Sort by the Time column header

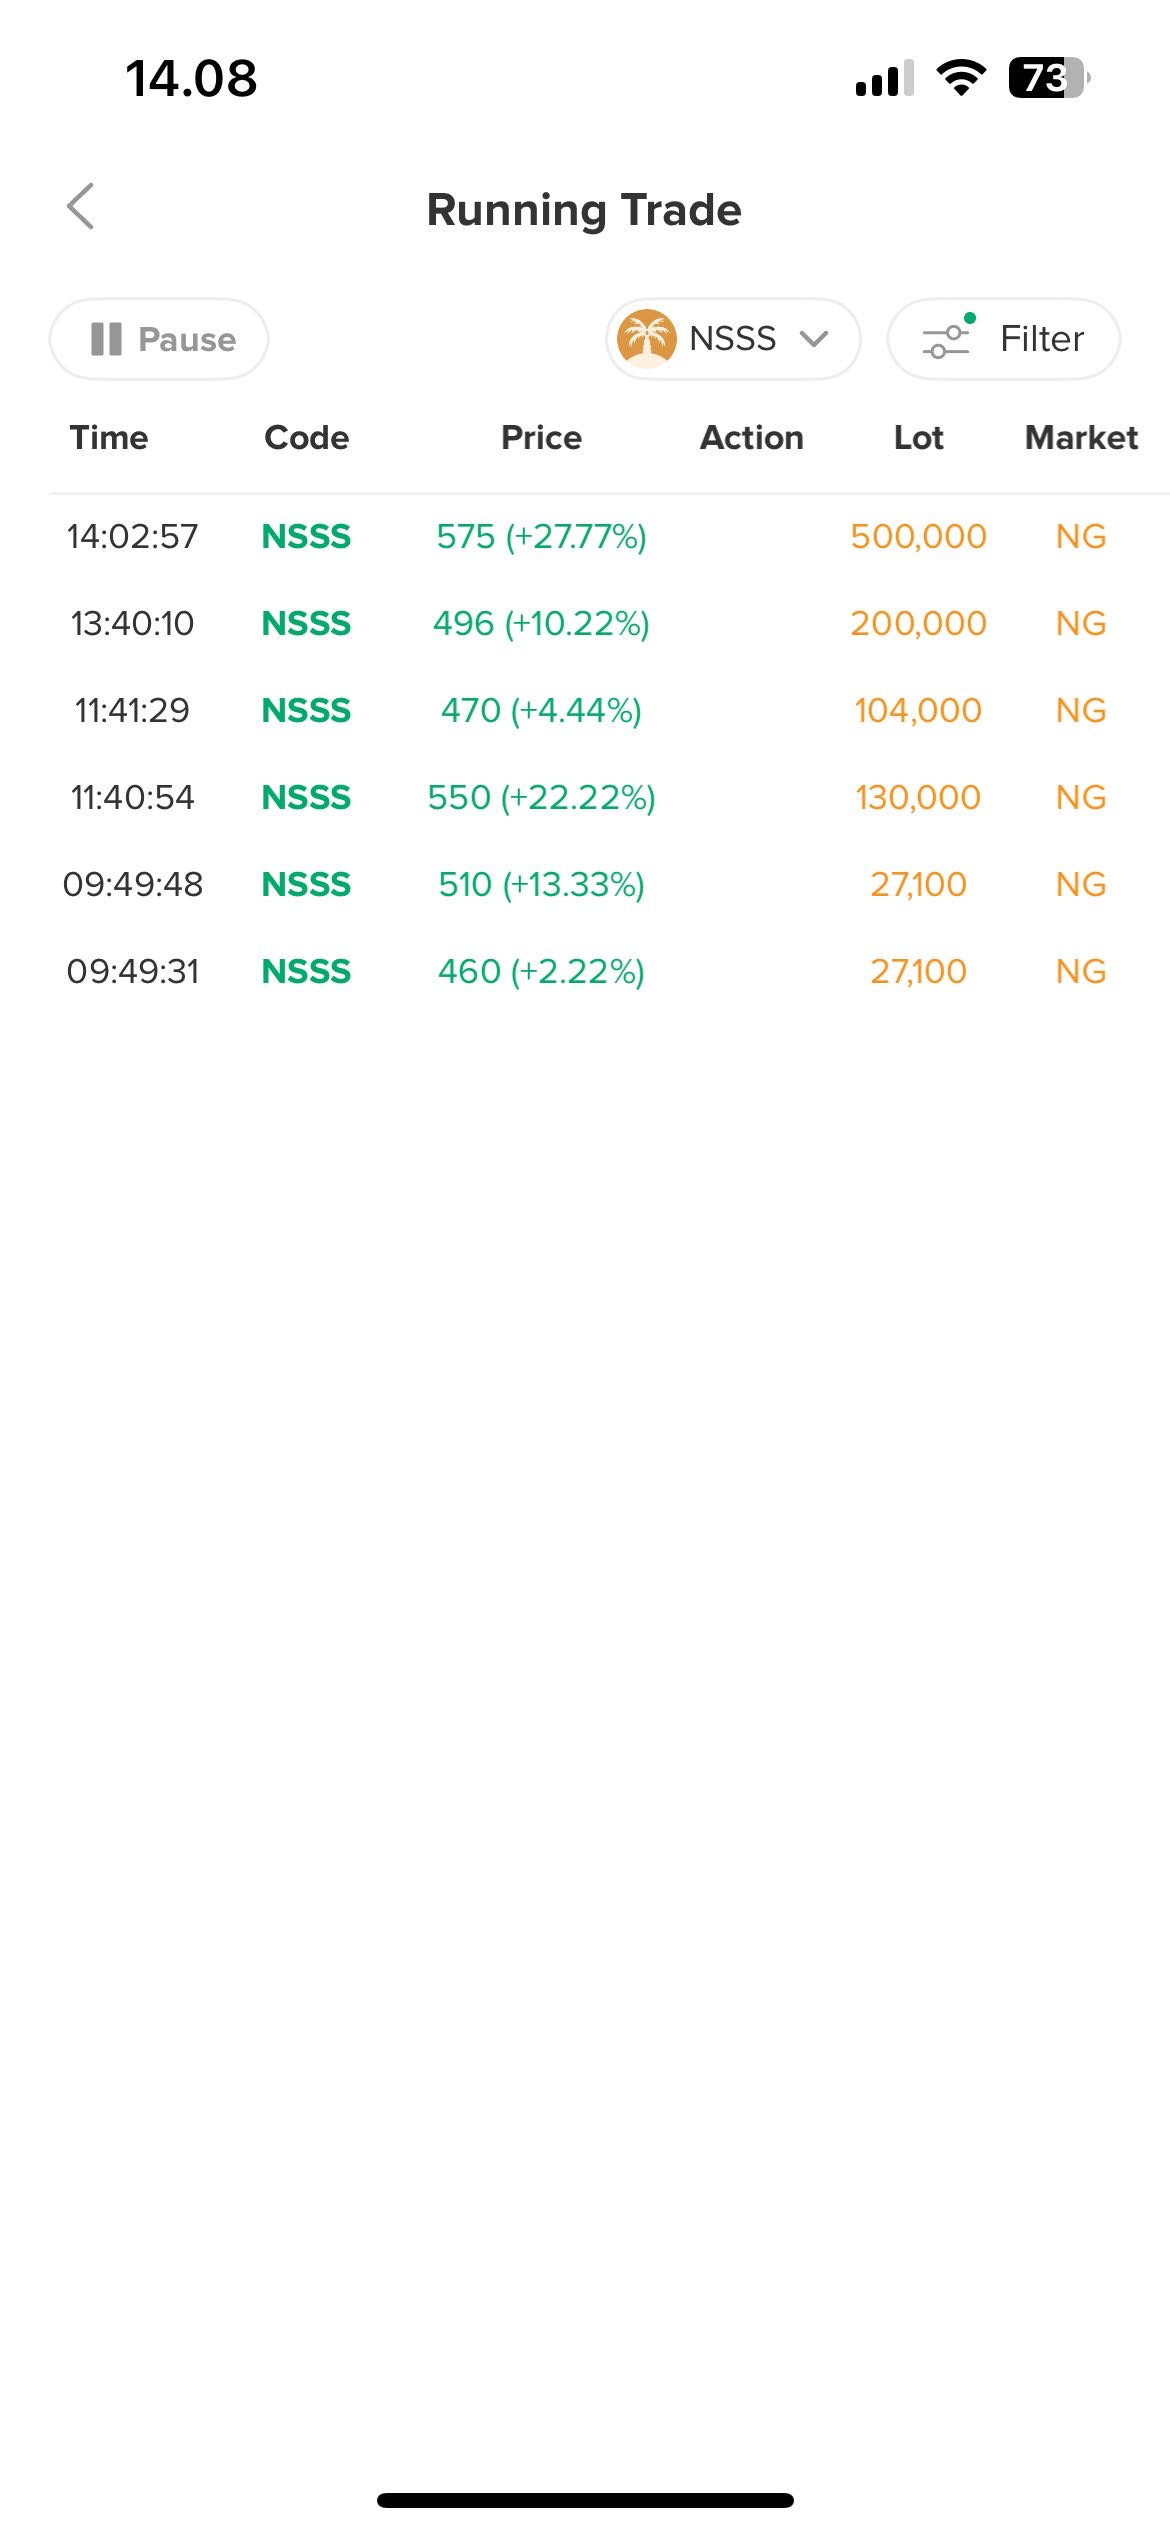tap(109, 438)
